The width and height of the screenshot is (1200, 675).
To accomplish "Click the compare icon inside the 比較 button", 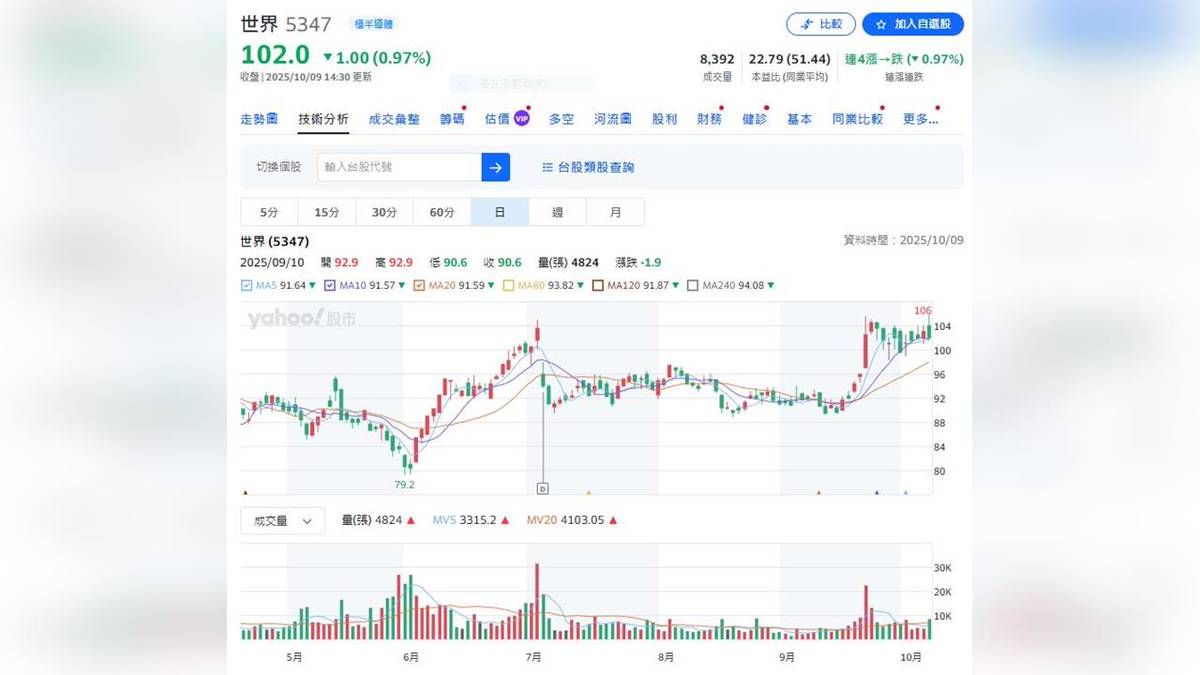I will point(808,23).
